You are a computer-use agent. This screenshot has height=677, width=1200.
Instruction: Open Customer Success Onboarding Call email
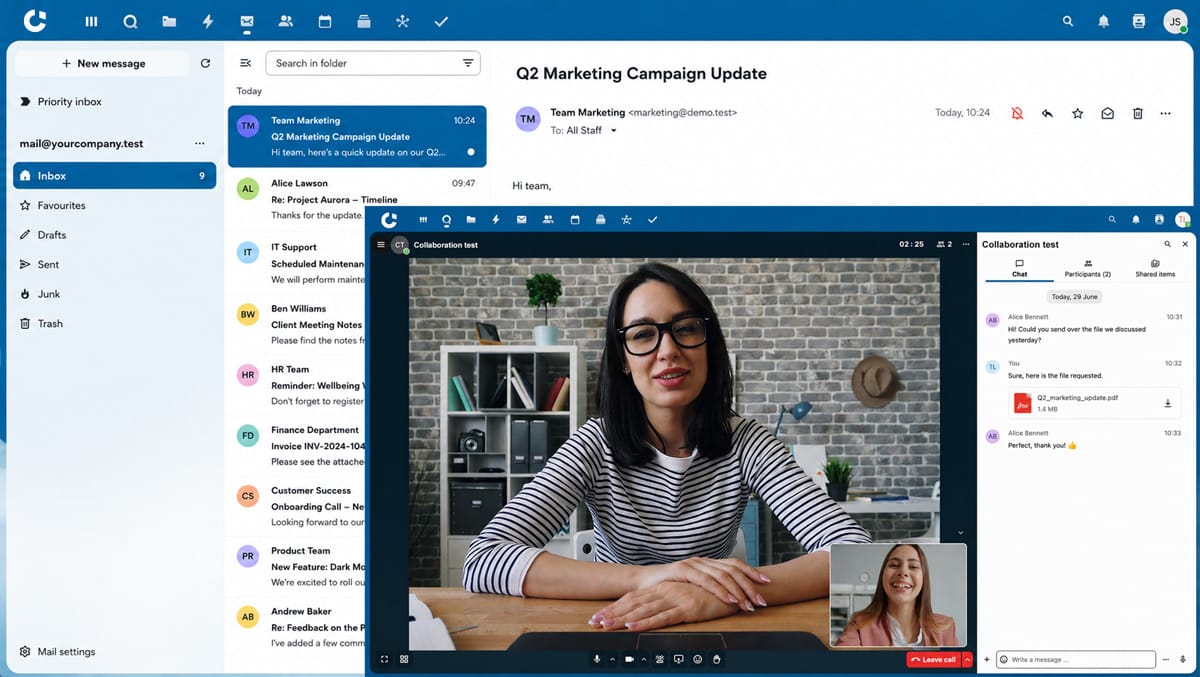pyautogui.click(x=298, y=506)
